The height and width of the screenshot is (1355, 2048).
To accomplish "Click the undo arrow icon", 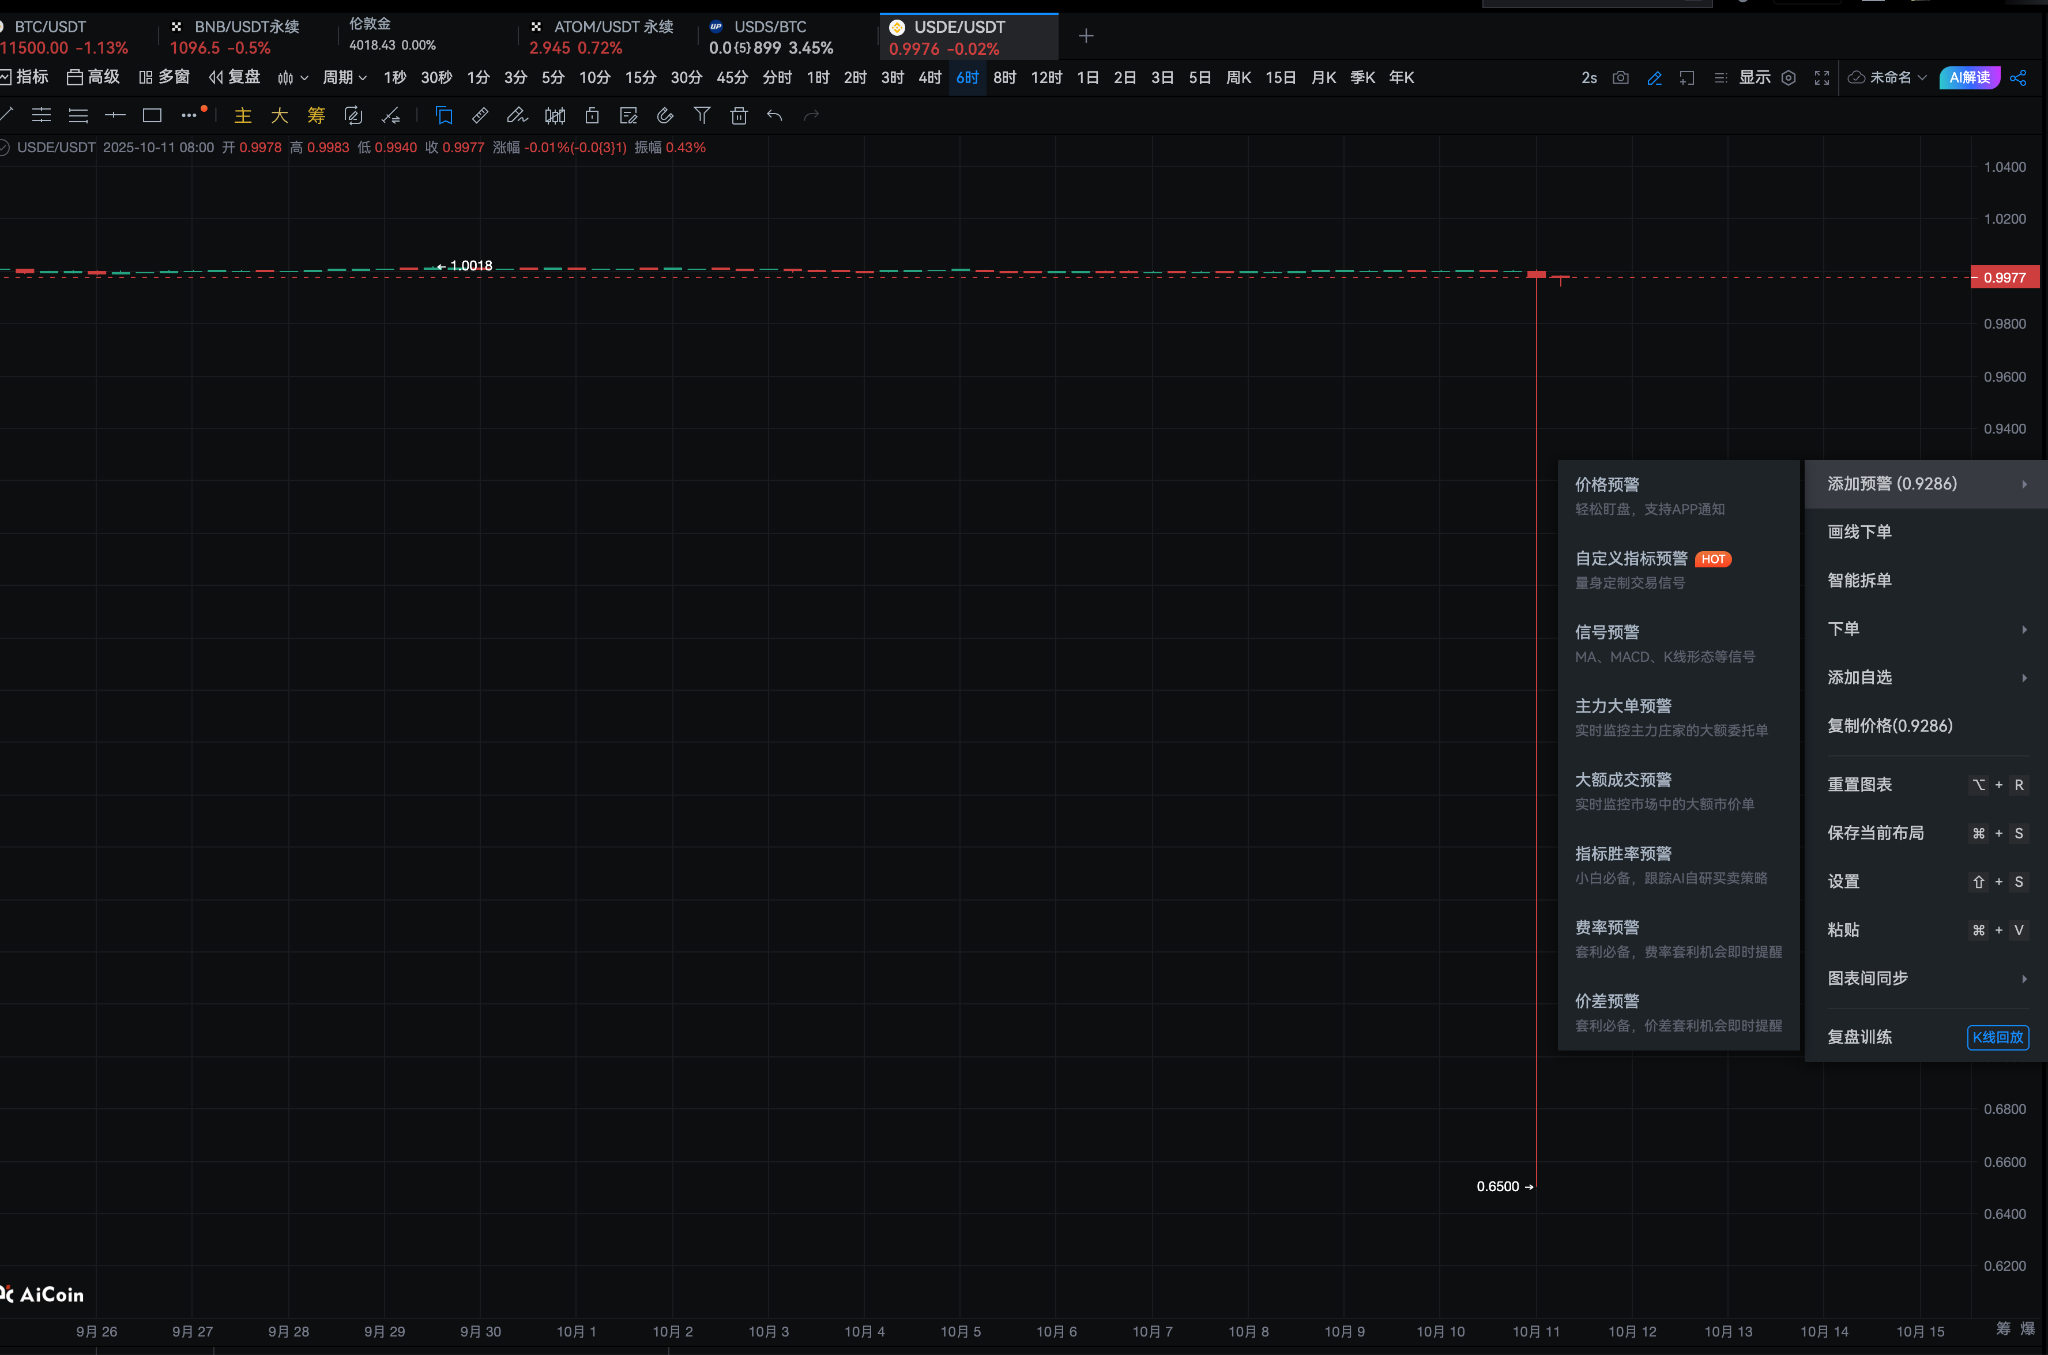I will (774, 116).
